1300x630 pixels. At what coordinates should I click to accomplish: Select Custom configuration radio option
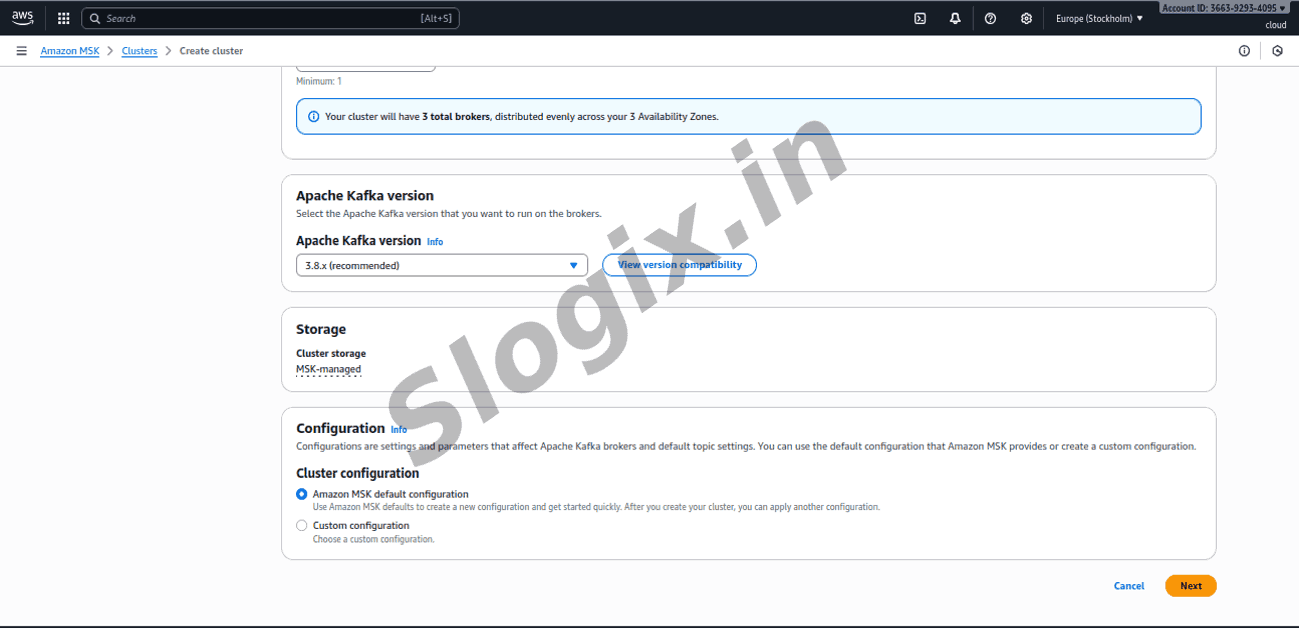(302, 525)
